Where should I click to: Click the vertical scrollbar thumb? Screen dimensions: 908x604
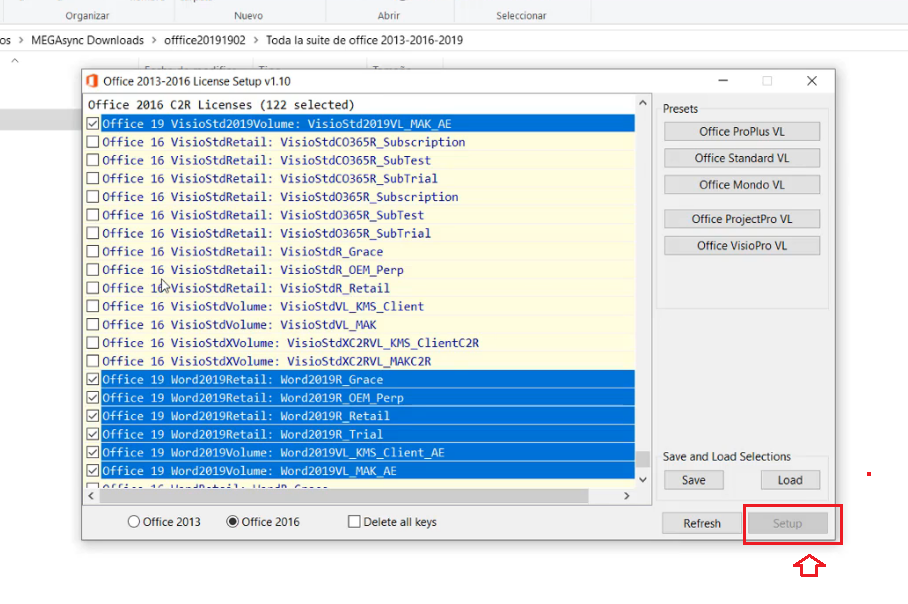click(x=643, y=459)
